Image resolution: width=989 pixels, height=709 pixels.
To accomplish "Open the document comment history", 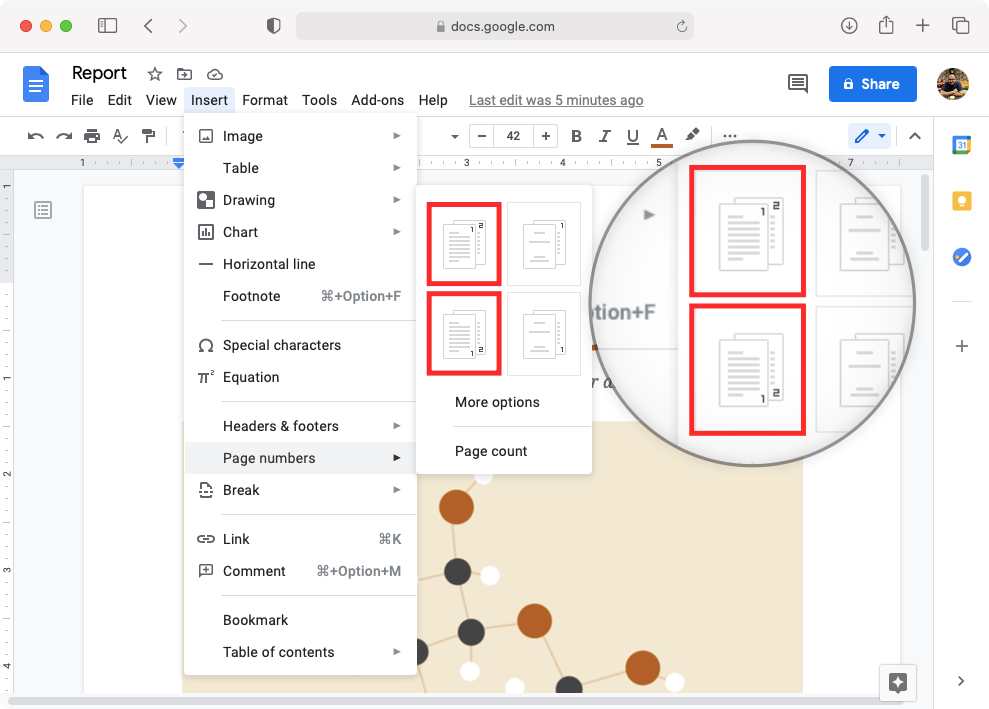I will pos(797,84).
